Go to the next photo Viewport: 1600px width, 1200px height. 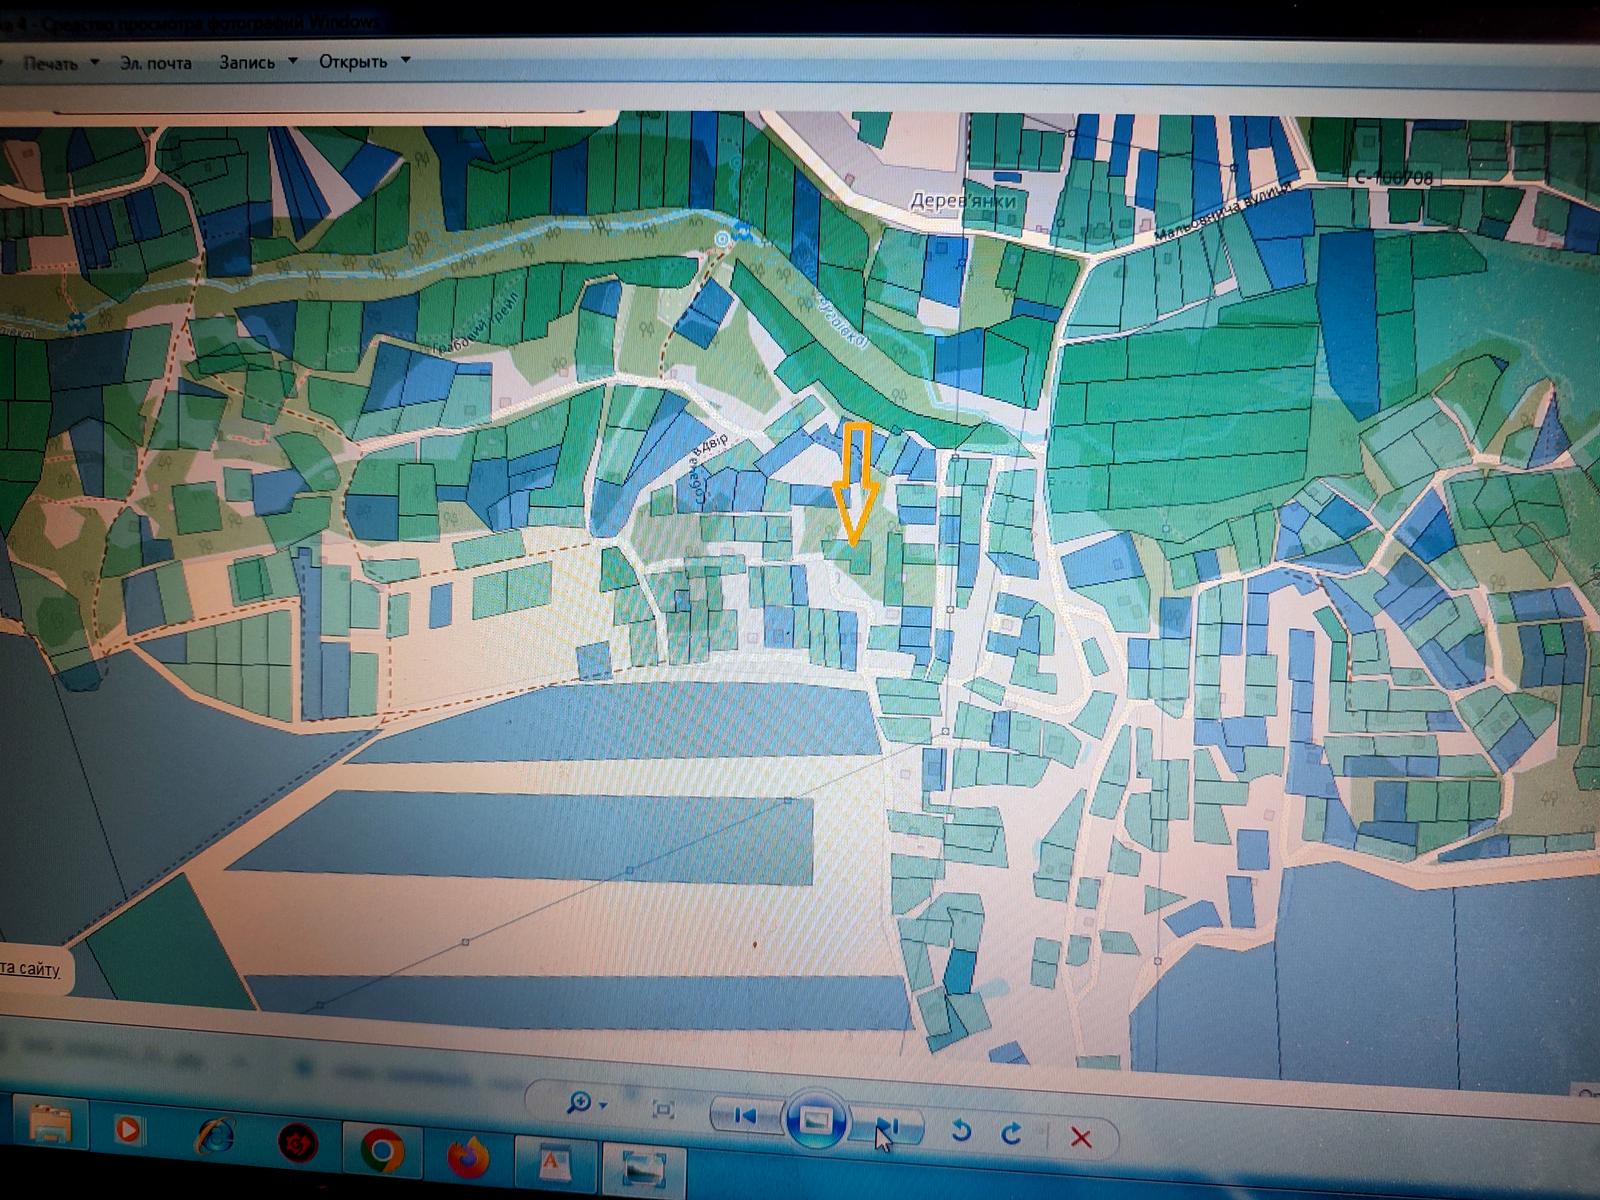pyautogui.click(x=887, y=1126)
